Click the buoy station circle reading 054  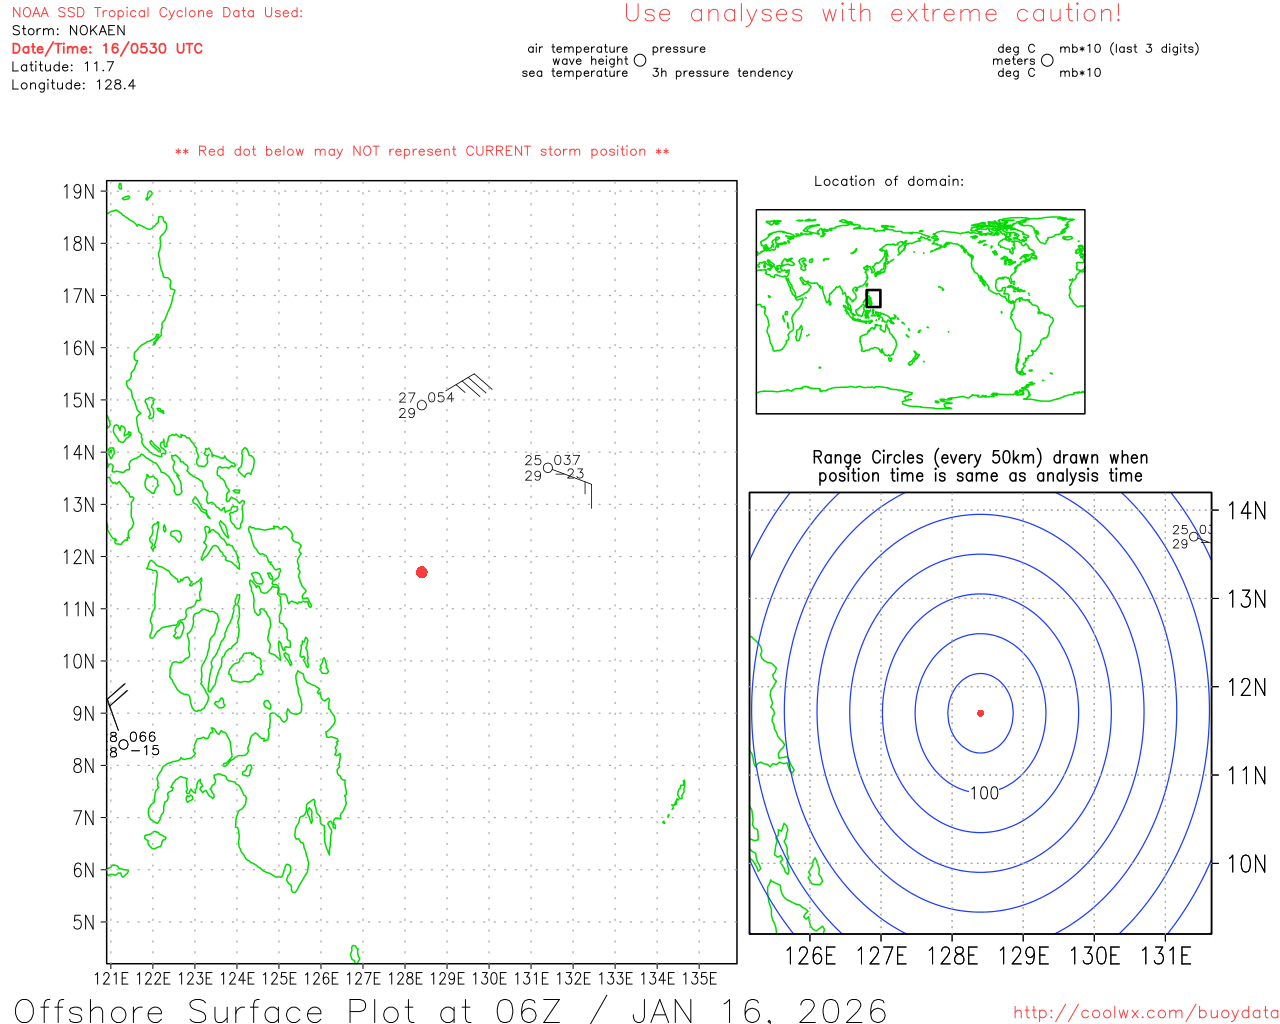coord(422,405)
